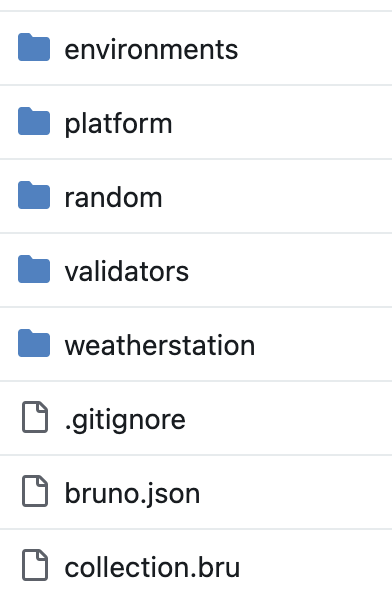Click the folder icon beside weatherstation

tap(34, 343)
